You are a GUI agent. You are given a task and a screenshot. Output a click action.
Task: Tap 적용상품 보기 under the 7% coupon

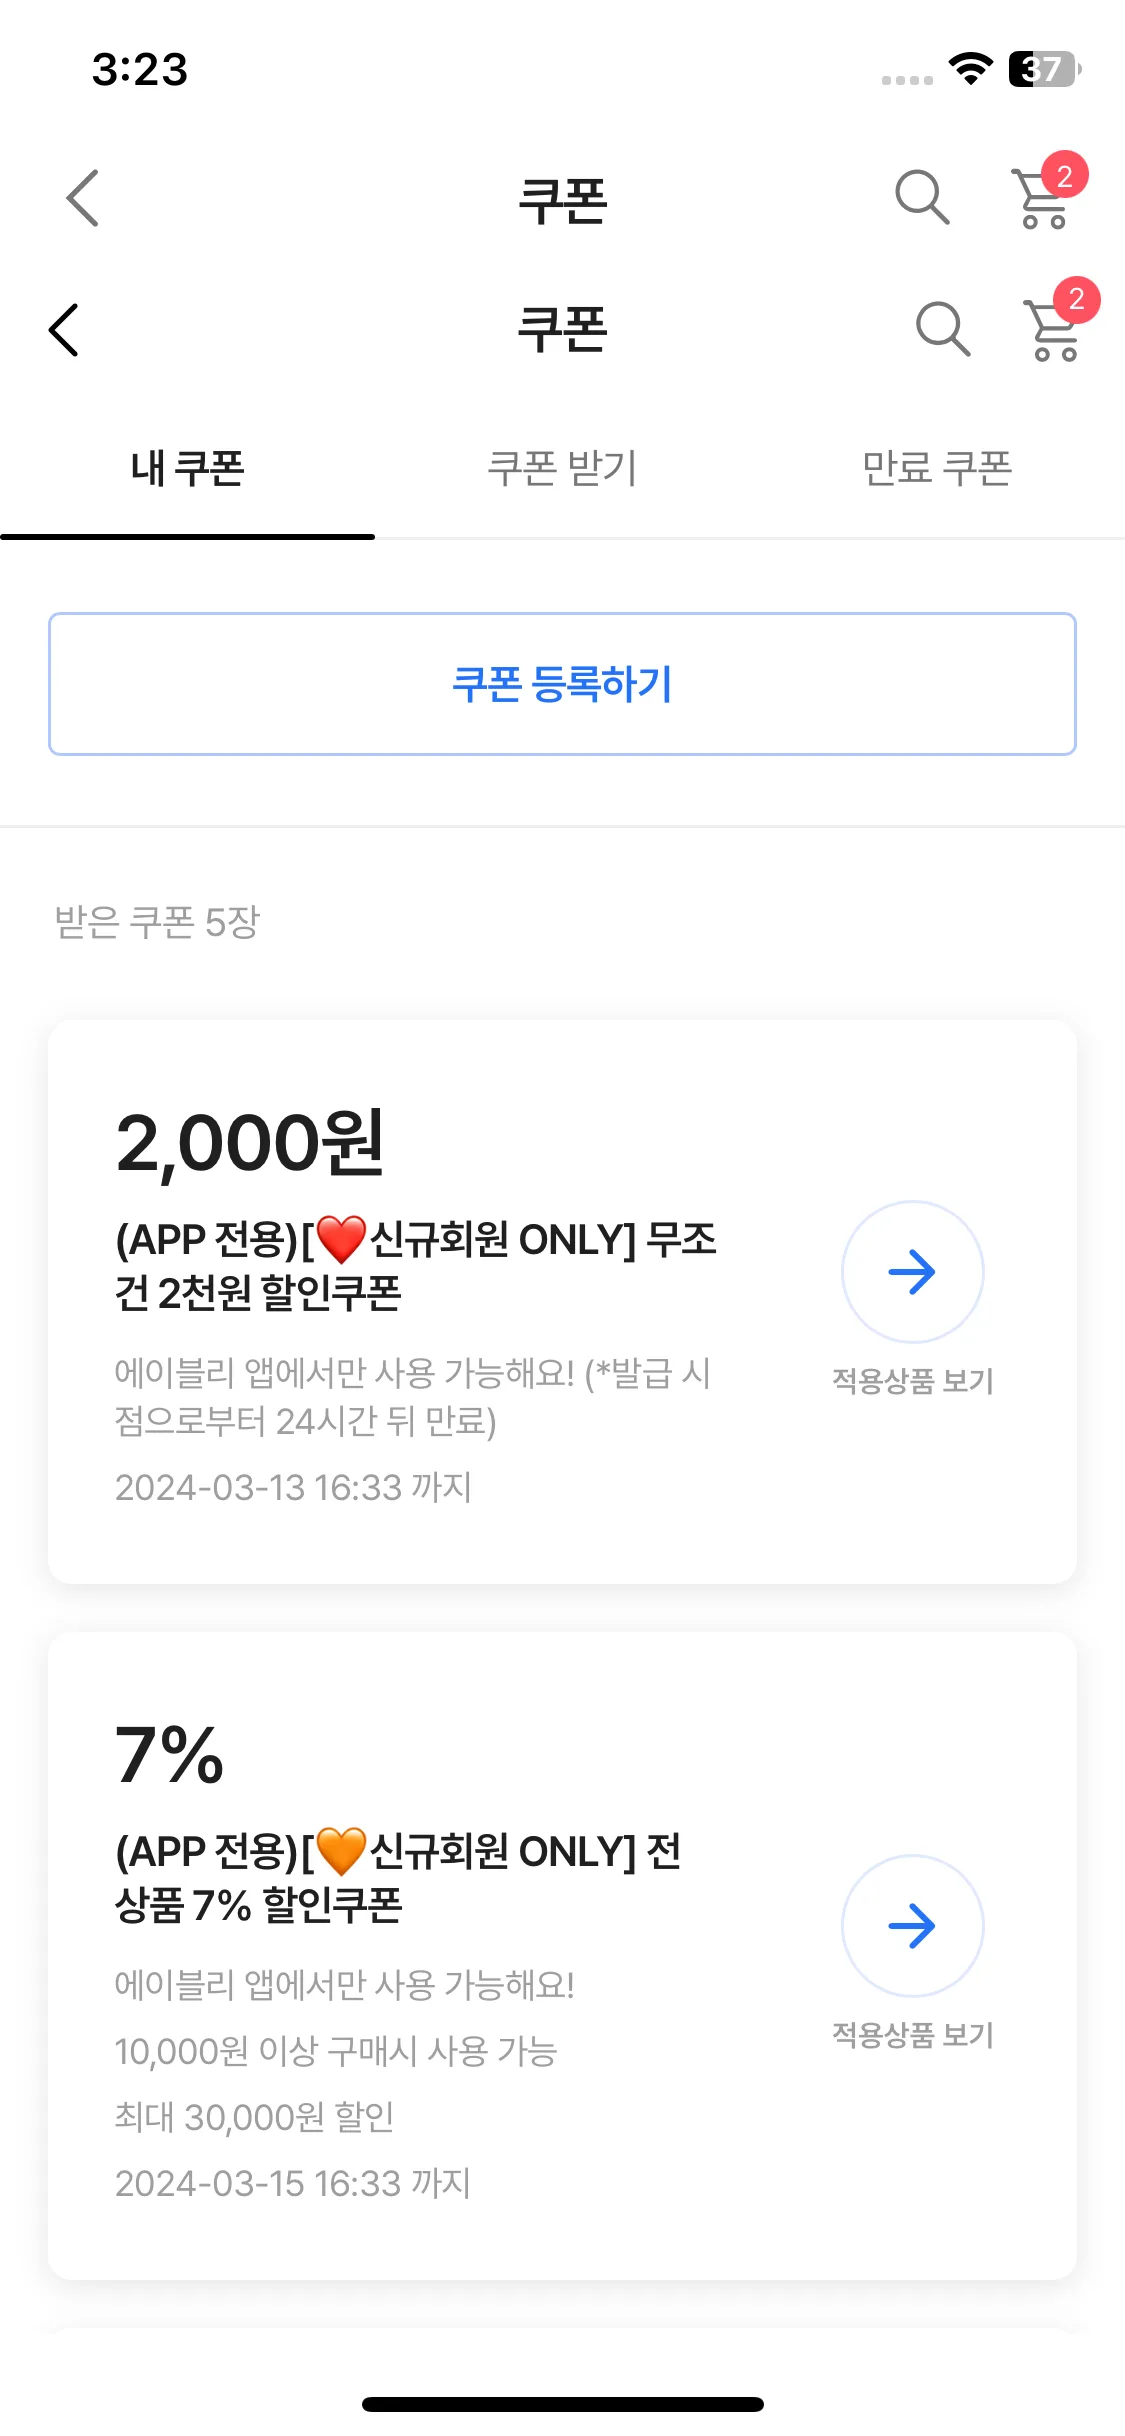pos(912,2035)
